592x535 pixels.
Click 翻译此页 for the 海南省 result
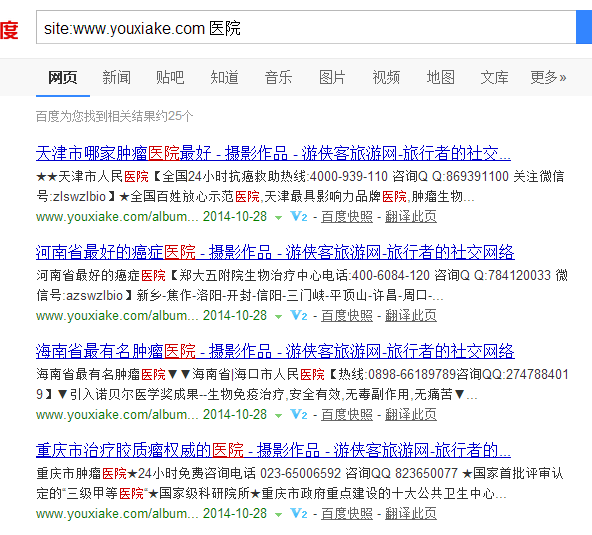[x=411, y=415]
